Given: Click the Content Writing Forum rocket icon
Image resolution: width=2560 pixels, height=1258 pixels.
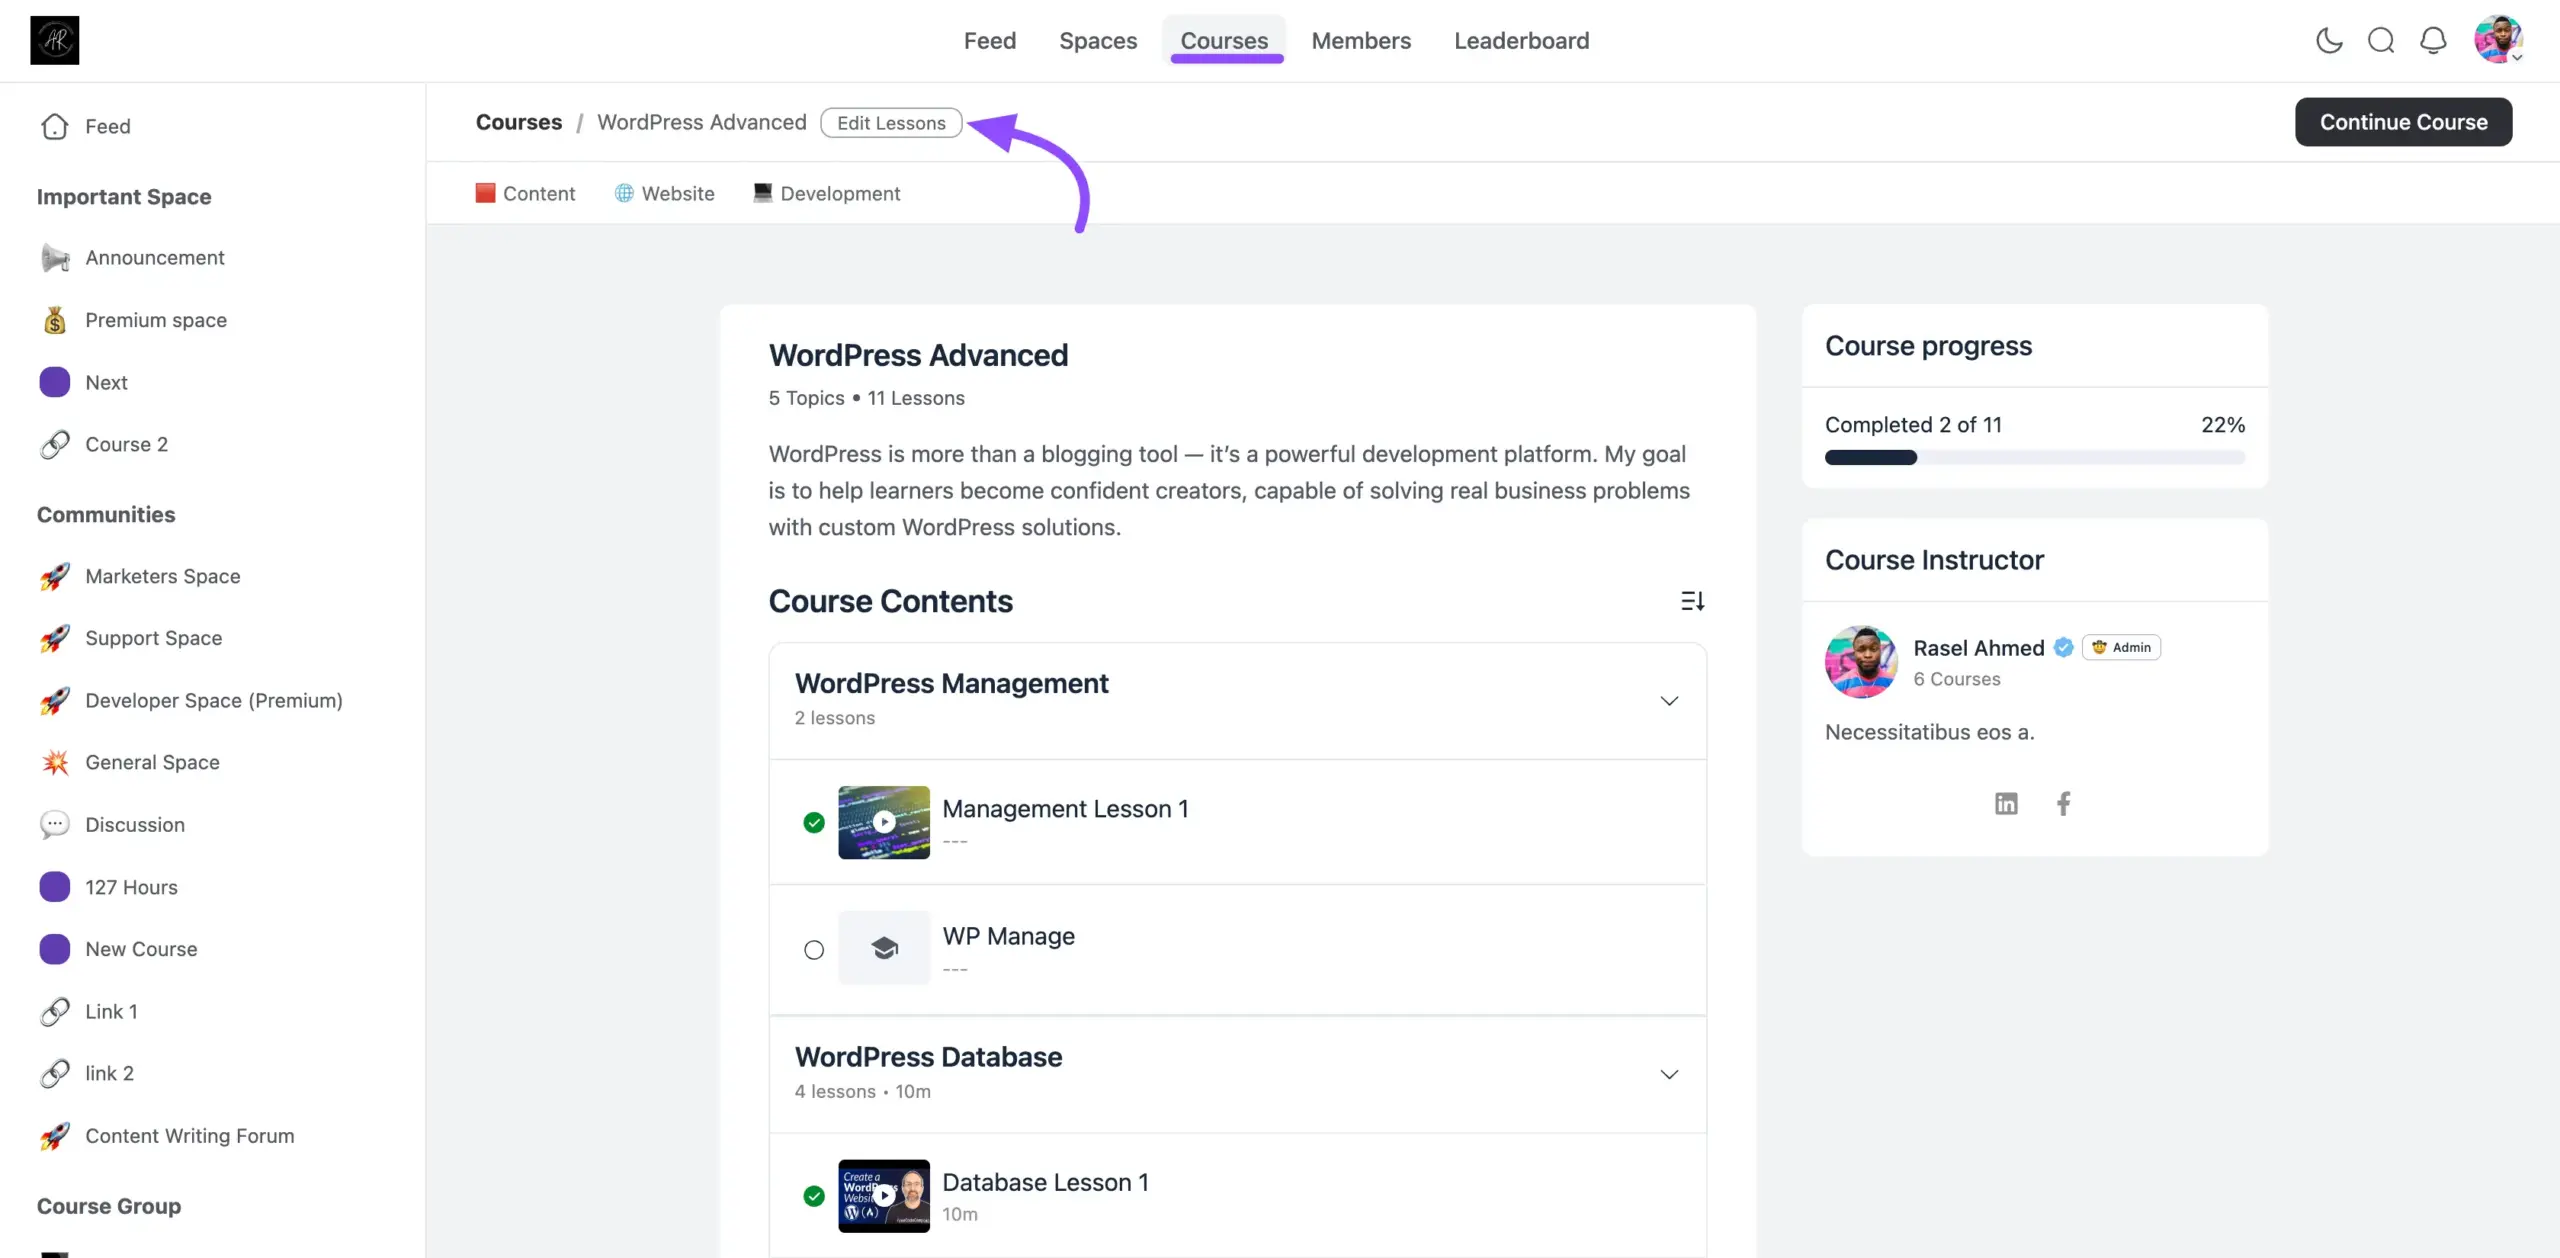Looking at the screenshot, I should (x=55, y=1135).
